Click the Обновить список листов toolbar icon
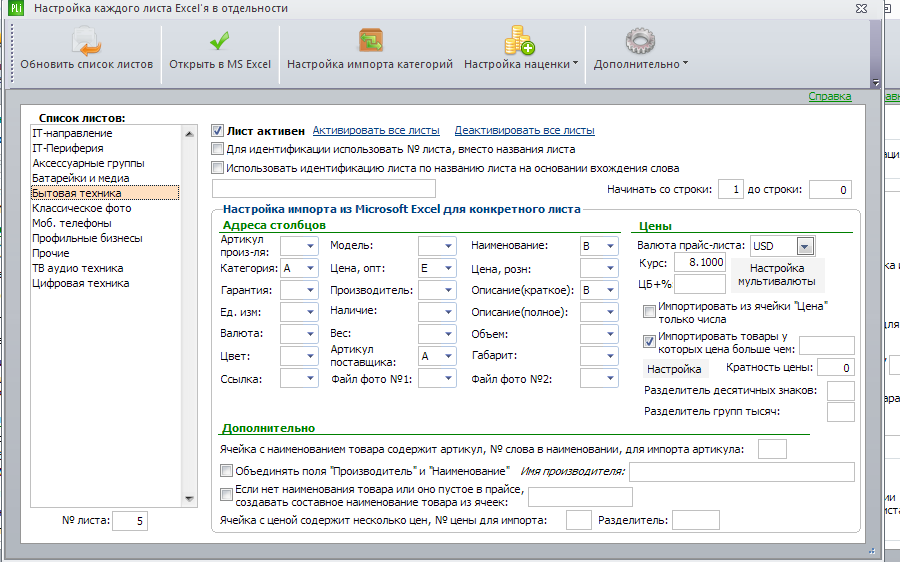Image resolution: width=900 pixels, height=562 pixels. click(86, 40)
